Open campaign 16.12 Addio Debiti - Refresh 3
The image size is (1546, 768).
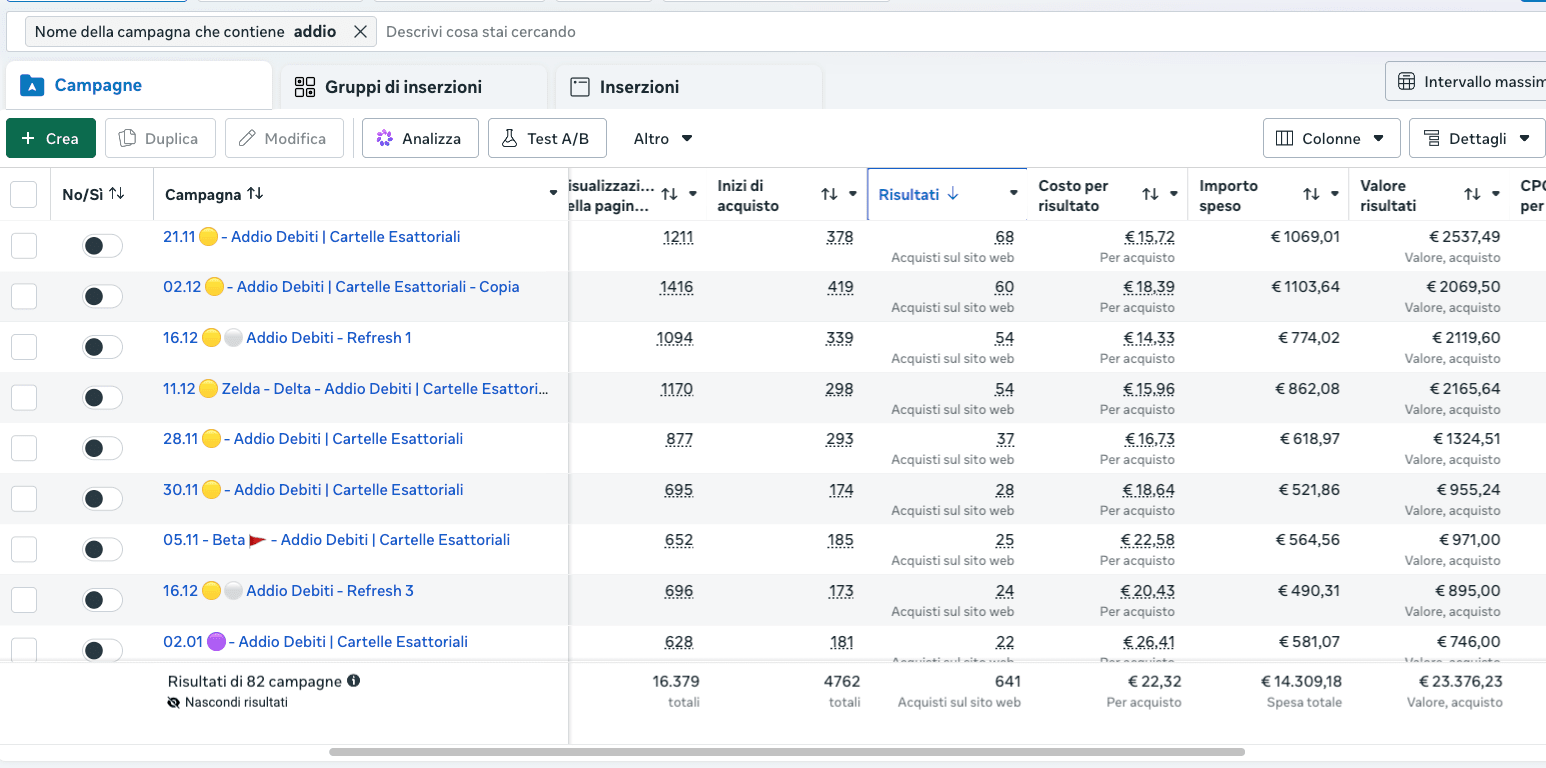(x=288, y=591)
